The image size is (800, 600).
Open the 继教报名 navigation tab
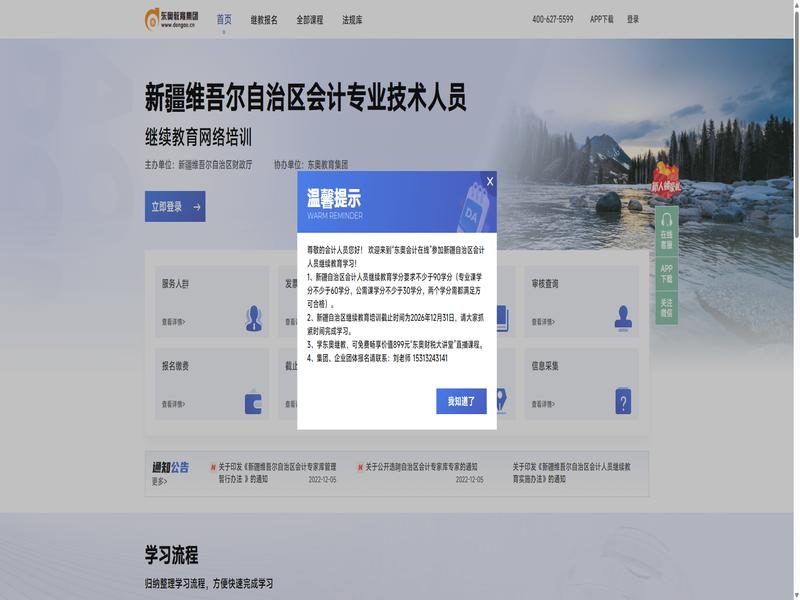tap(264, 19)
